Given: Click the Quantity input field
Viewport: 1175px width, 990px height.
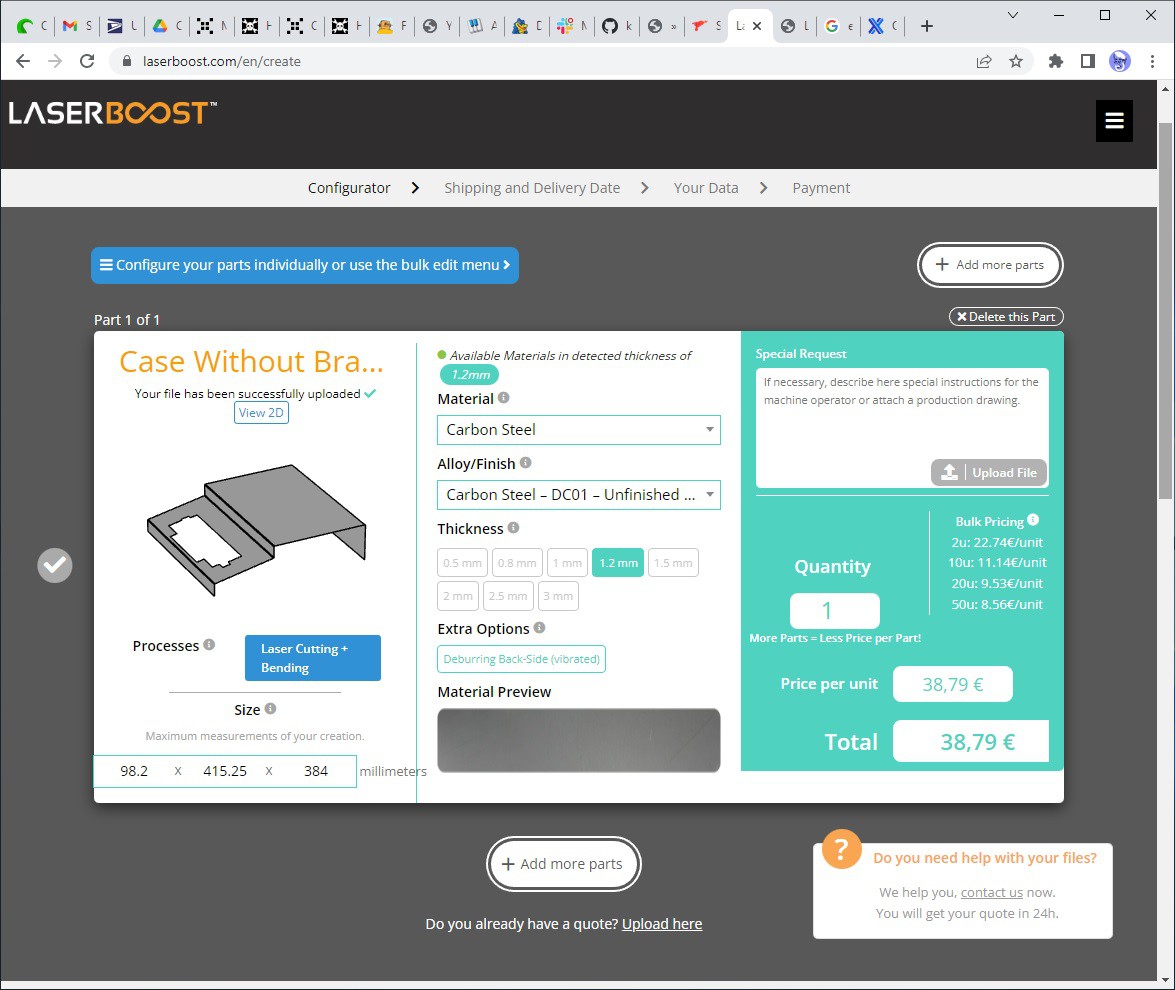Looking at the screenshot, I should [x=834, y=611].
